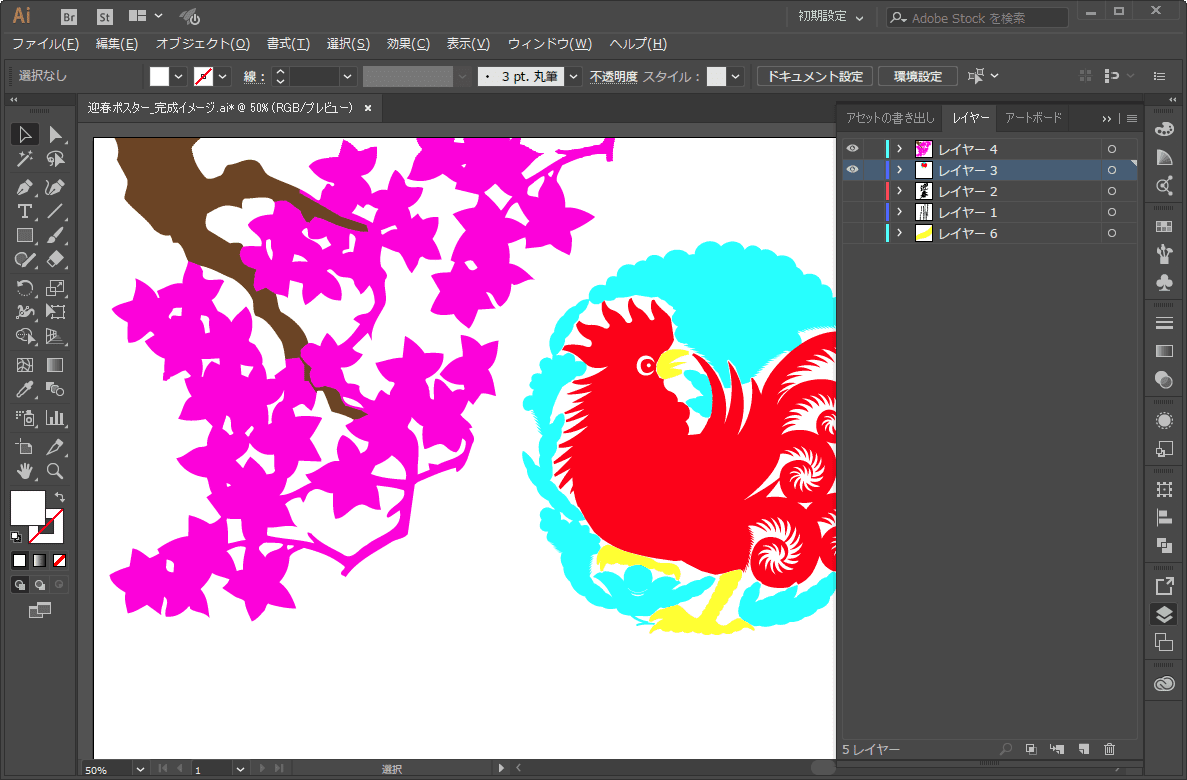Select the Free Transform tool
1187x780 pixels.
[55, 312]
